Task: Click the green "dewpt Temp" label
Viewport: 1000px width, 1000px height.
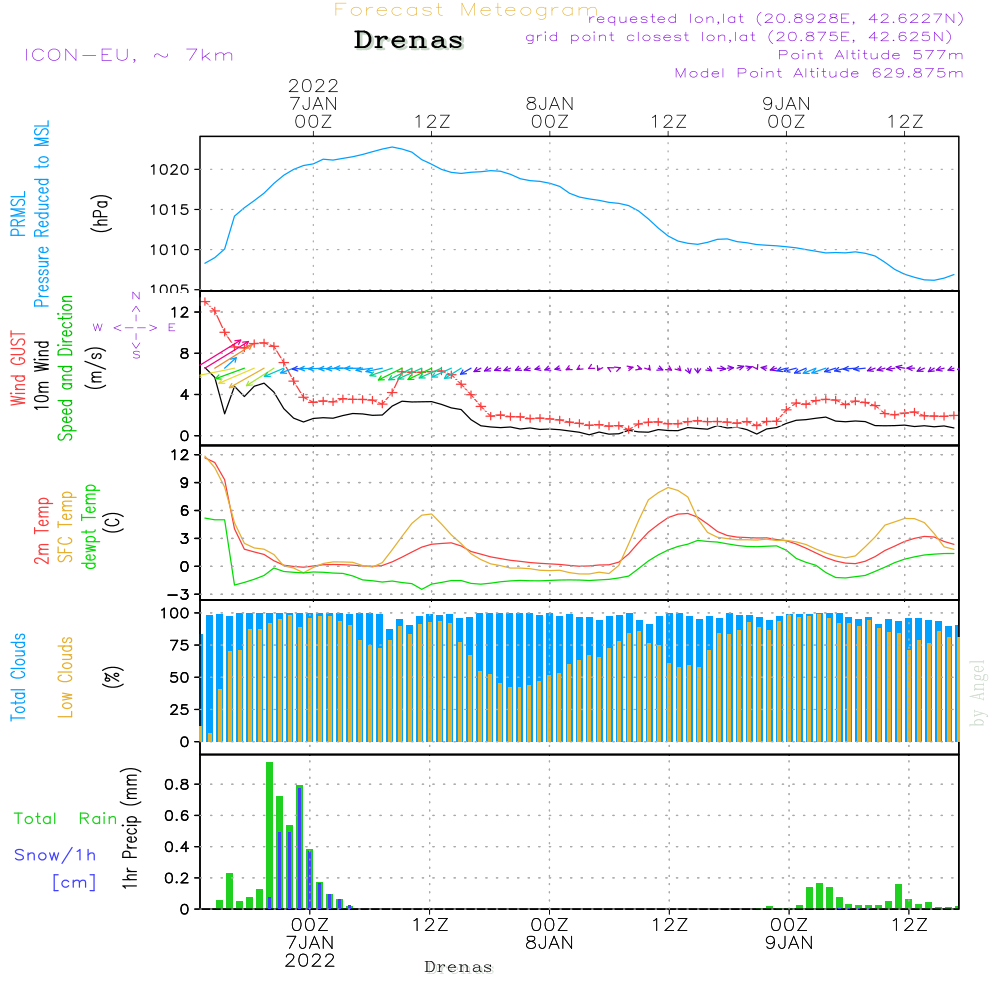Action: pos(89,527)
